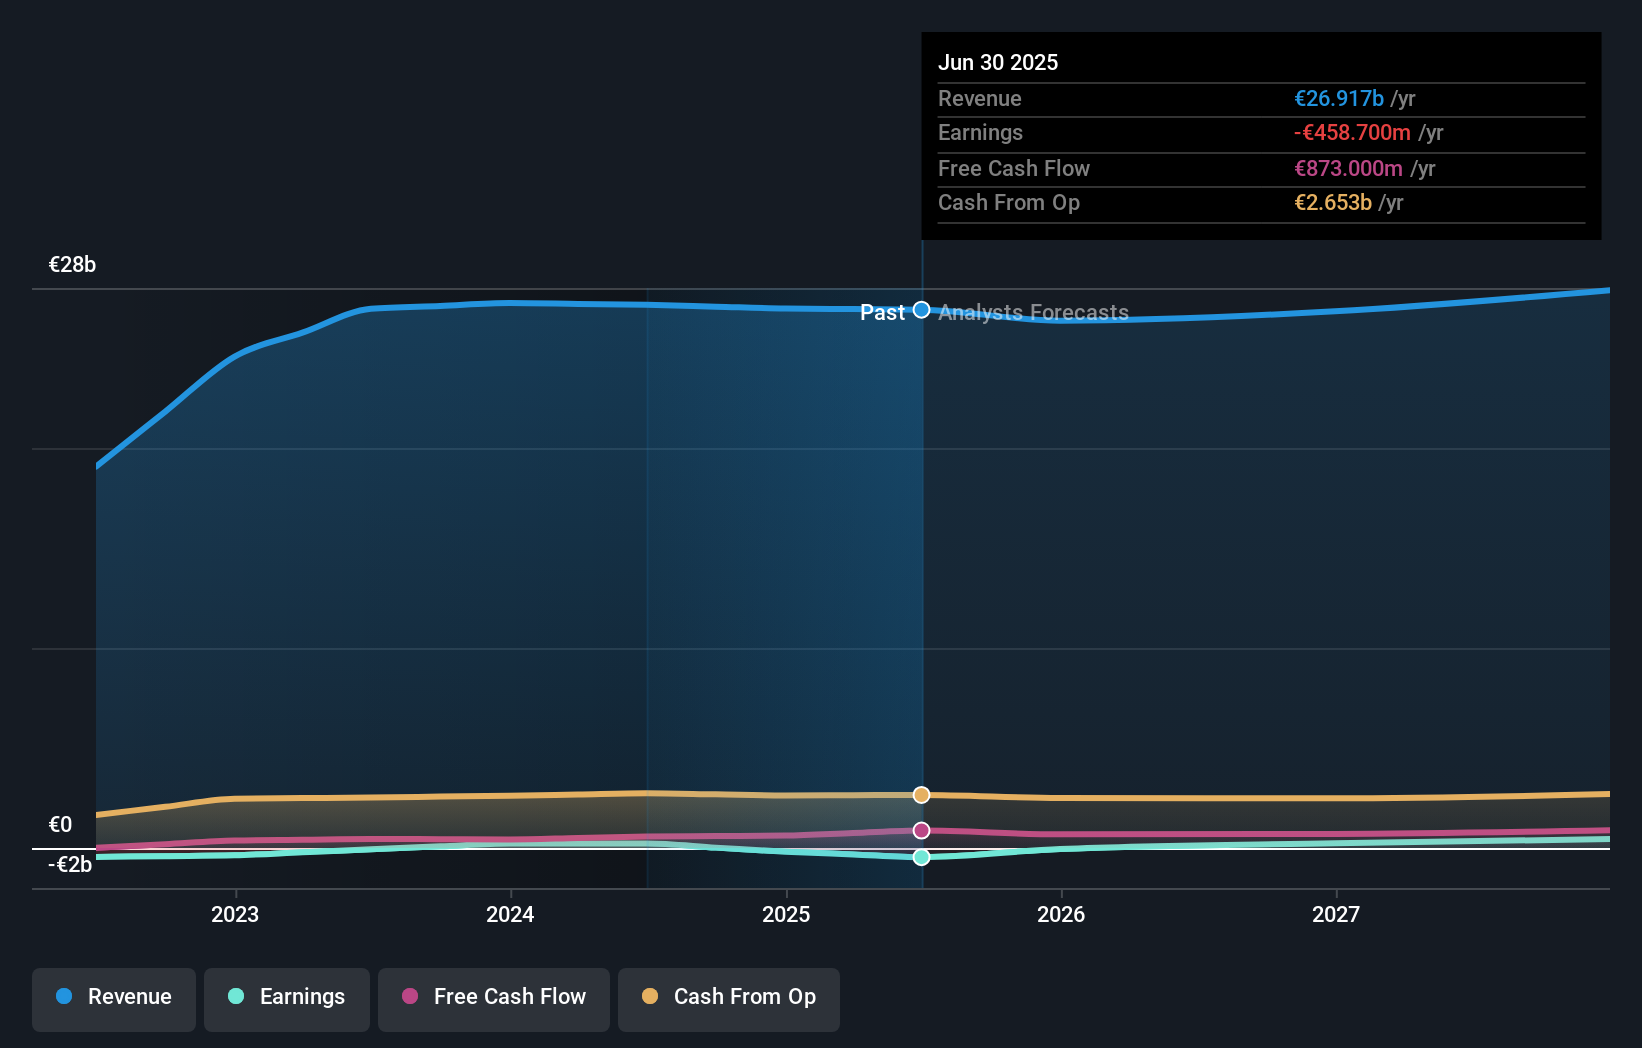Image resolution: width=1642 pixels, height=1048 pixels.
Task: Click the 2024 year label on the axis
Action: tap(510, 913)
